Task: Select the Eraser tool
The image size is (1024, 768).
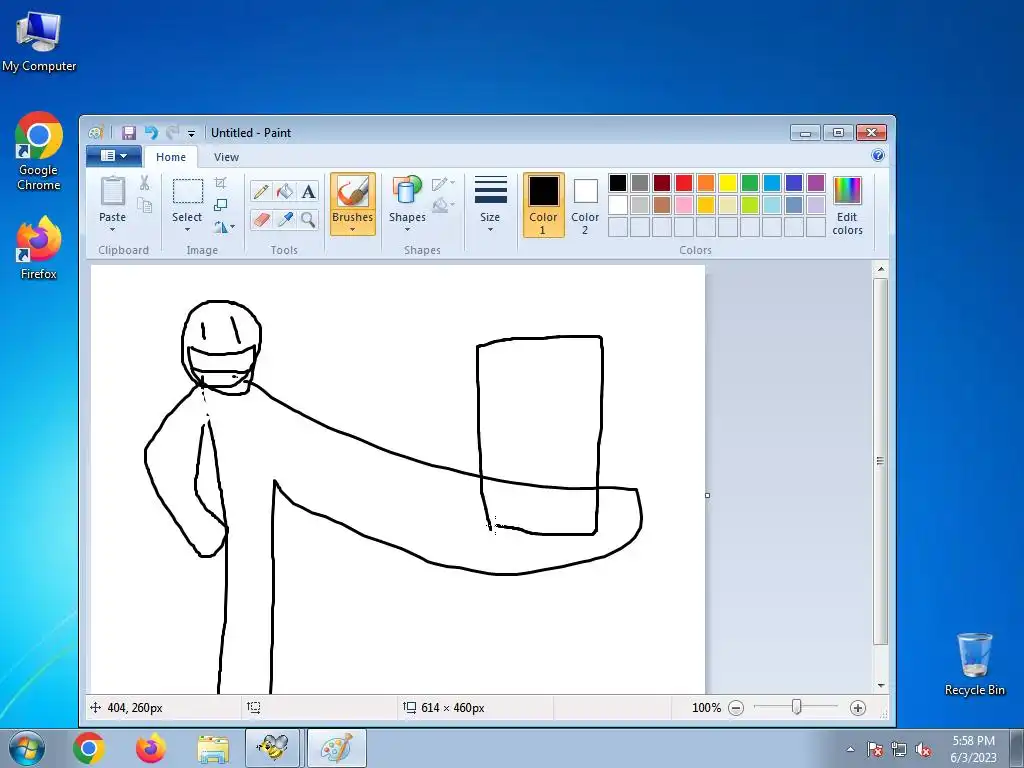Action: [261, 219]
